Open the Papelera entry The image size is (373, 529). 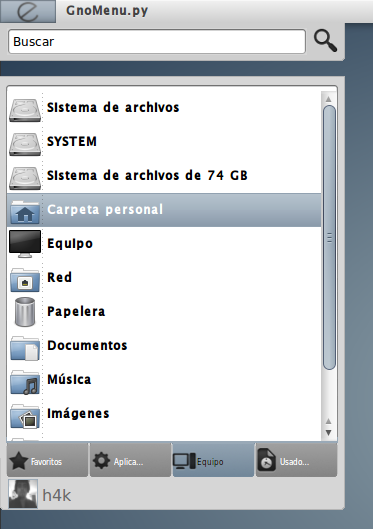coord(76,311)
